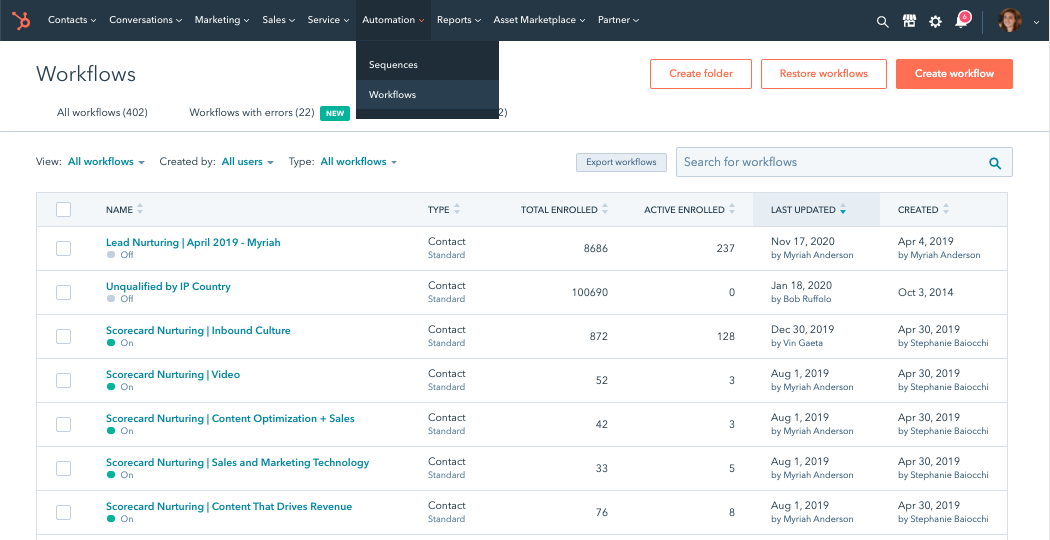This screenshot has width=1050, height=540.
Task: Open the Marketplace storefront icon
Action: tap(909, 21)
